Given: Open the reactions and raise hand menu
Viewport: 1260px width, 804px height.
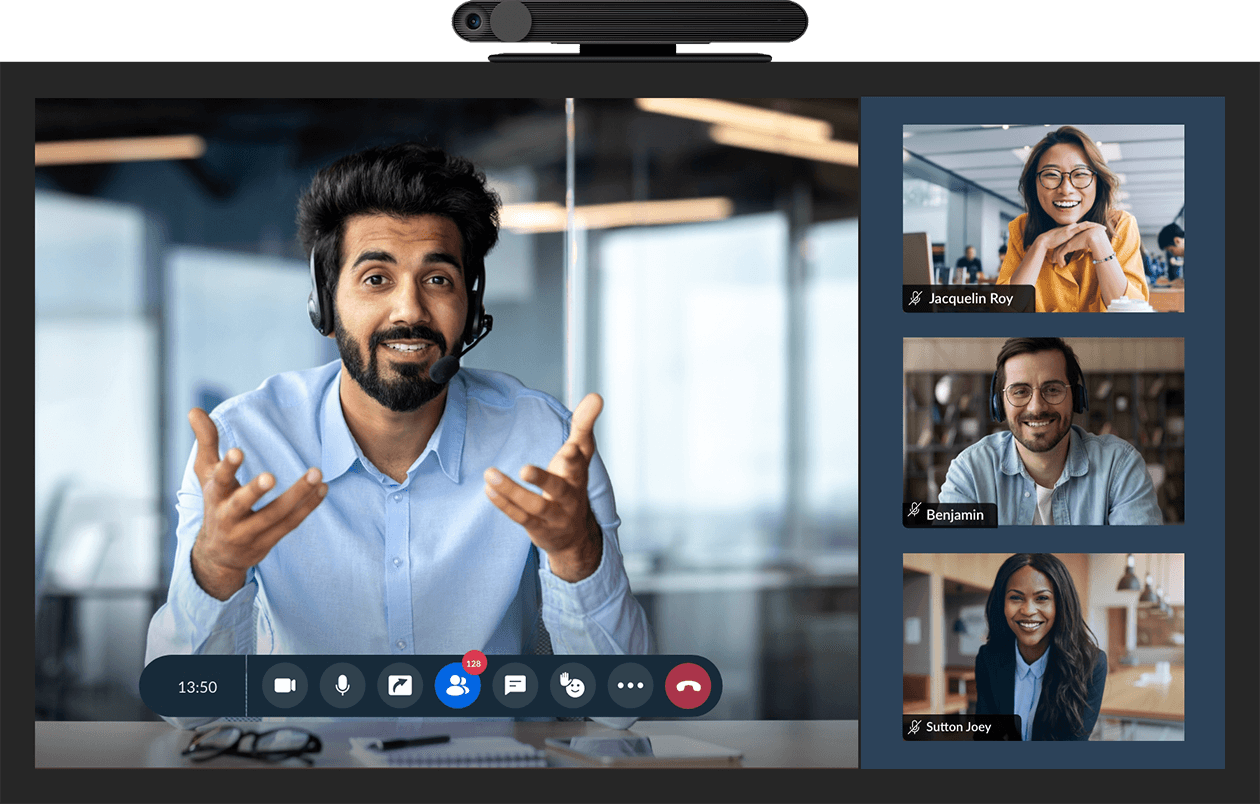Looking at the screenshot, I should 572,685.
